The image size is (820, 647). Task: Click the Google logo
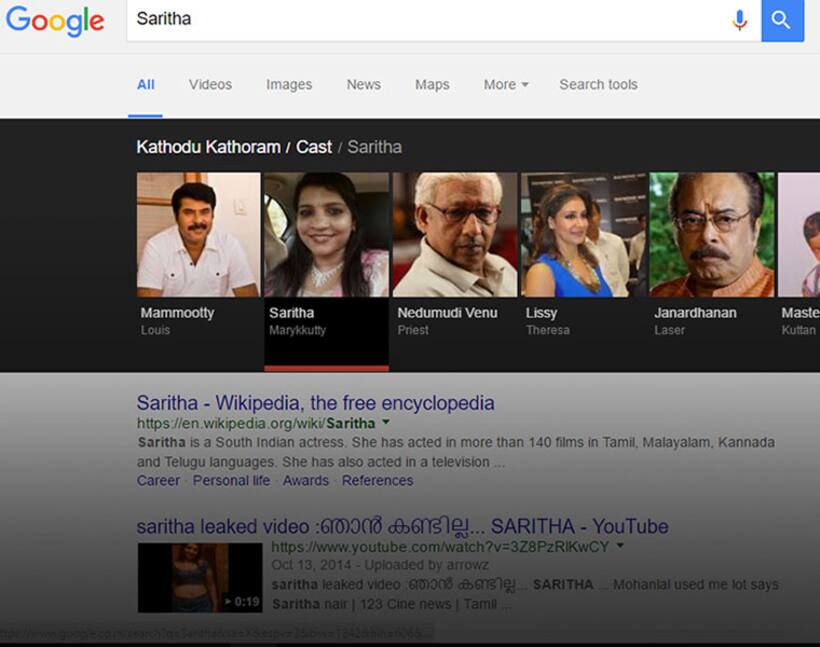[x=55, y=21]
